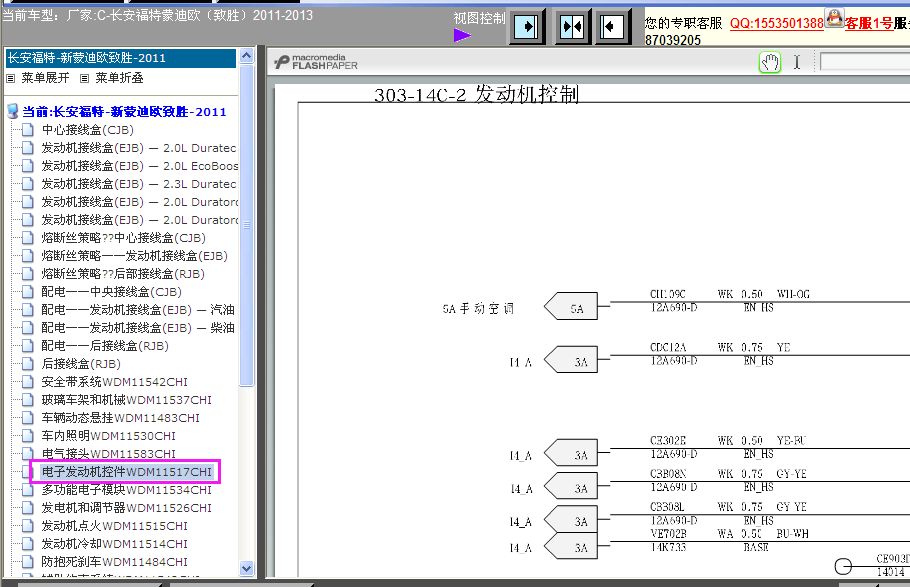Select the FlashPaper text selection cursor tool
The image size is (910, 587).
pyautogui.click(x=797, y=62)
